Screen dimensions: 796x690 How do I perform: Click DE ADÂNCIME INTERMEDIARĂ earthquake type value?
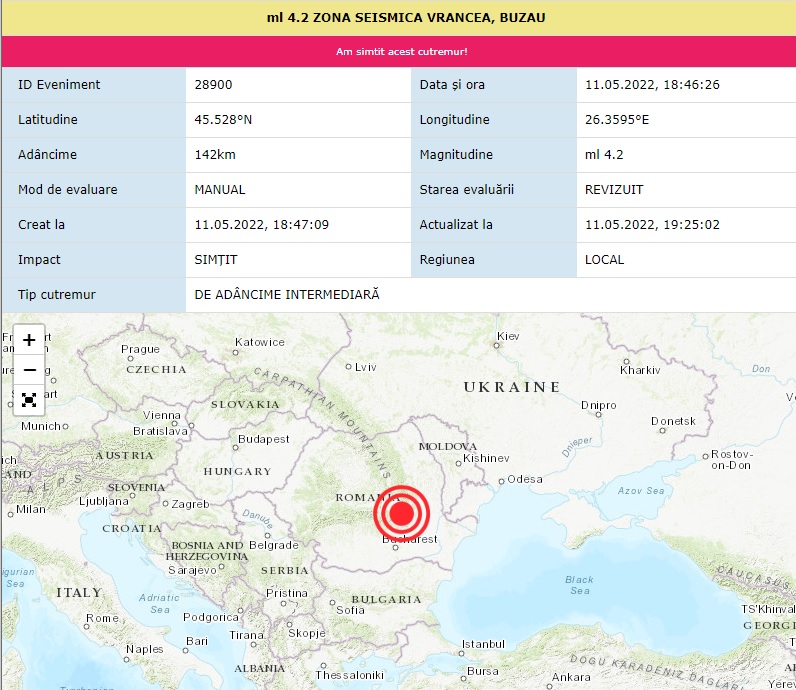coord(287,294)
